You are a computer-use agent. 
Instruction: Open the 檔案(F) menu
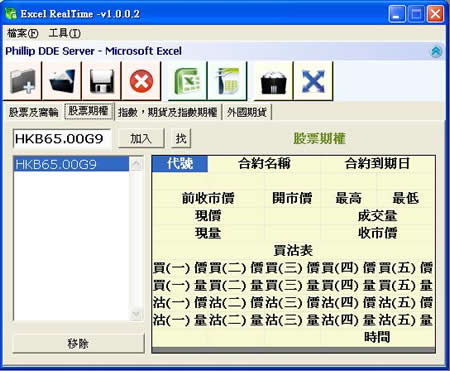click(23, 33)
